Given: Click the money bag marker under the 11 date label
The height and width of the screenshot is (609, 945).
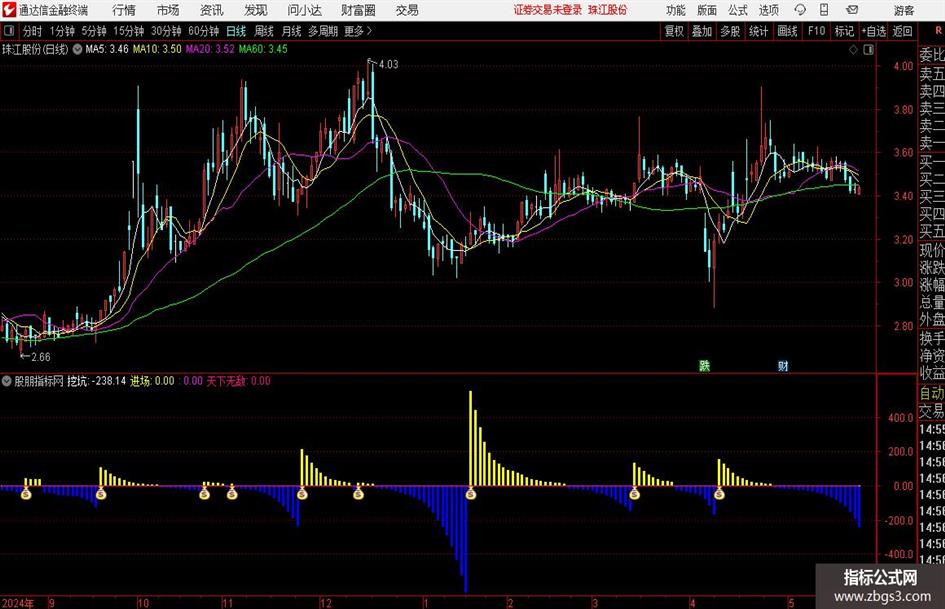Looking at the screenshot, I should point(232,494).
